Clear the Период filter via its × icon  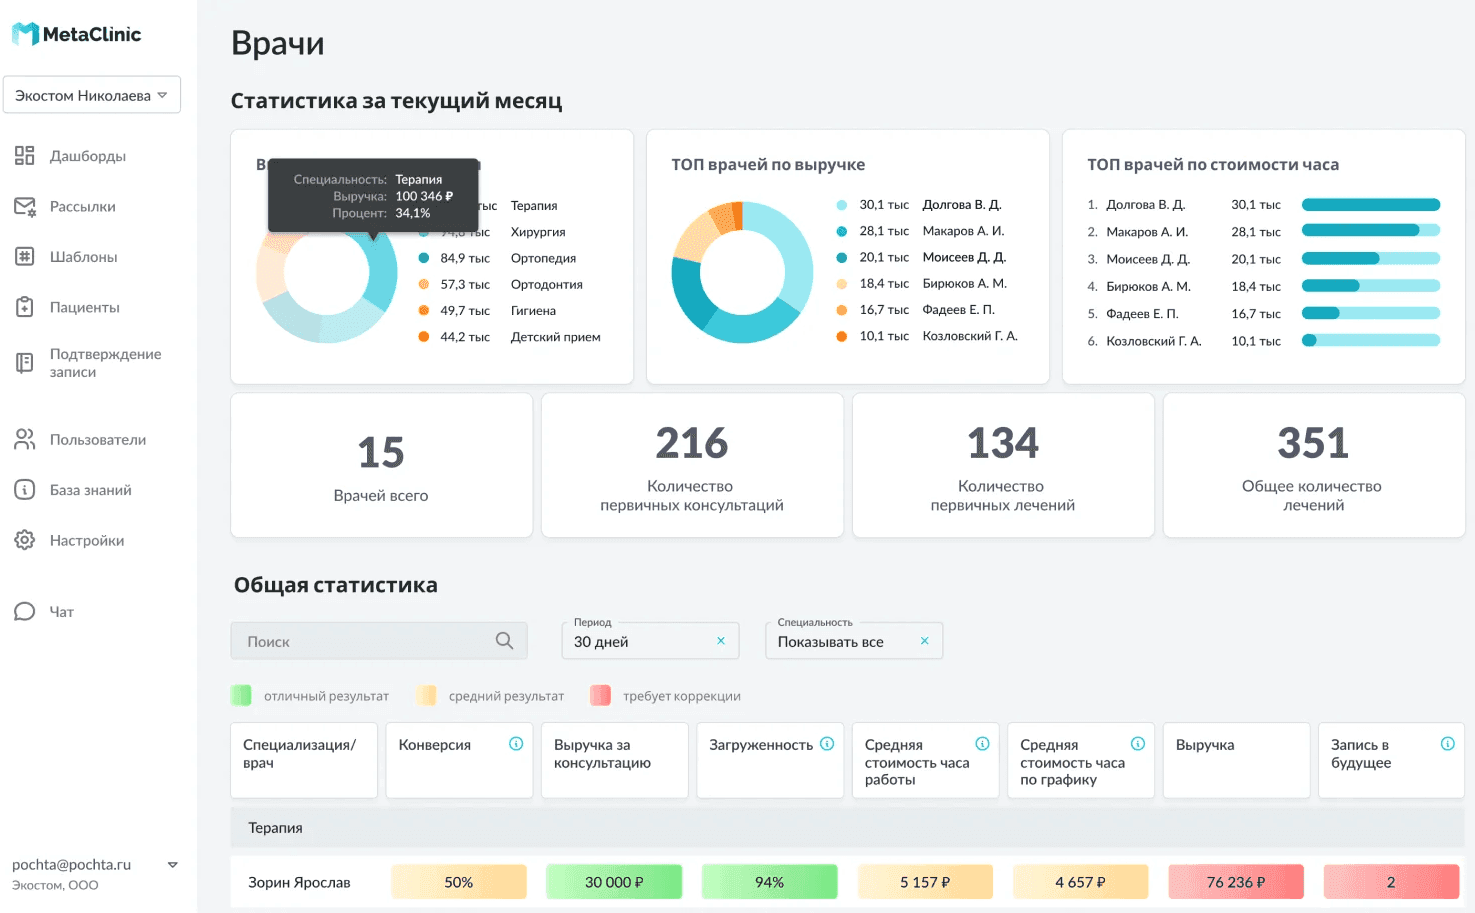pyautogui.click(x=720, y=640)
